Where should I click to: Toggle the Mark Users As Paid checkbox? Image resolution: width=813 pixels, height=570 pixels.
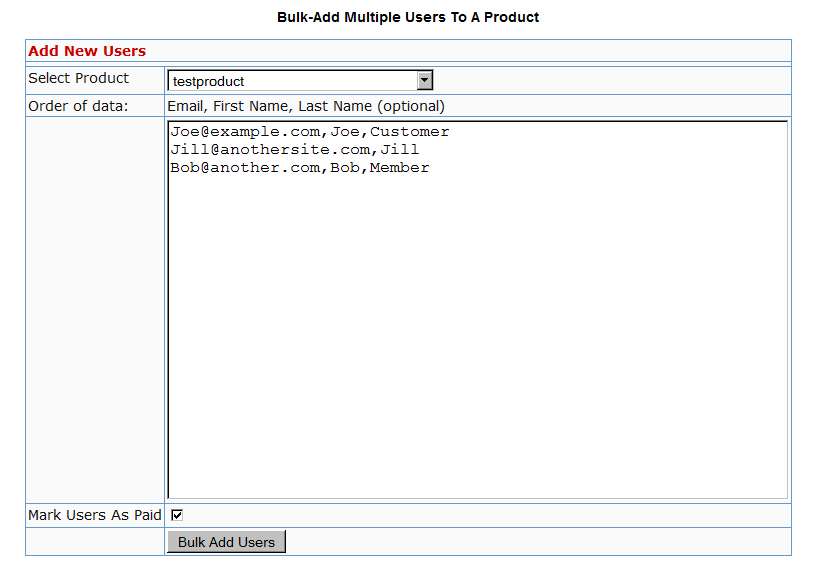[x=177, y=515]
